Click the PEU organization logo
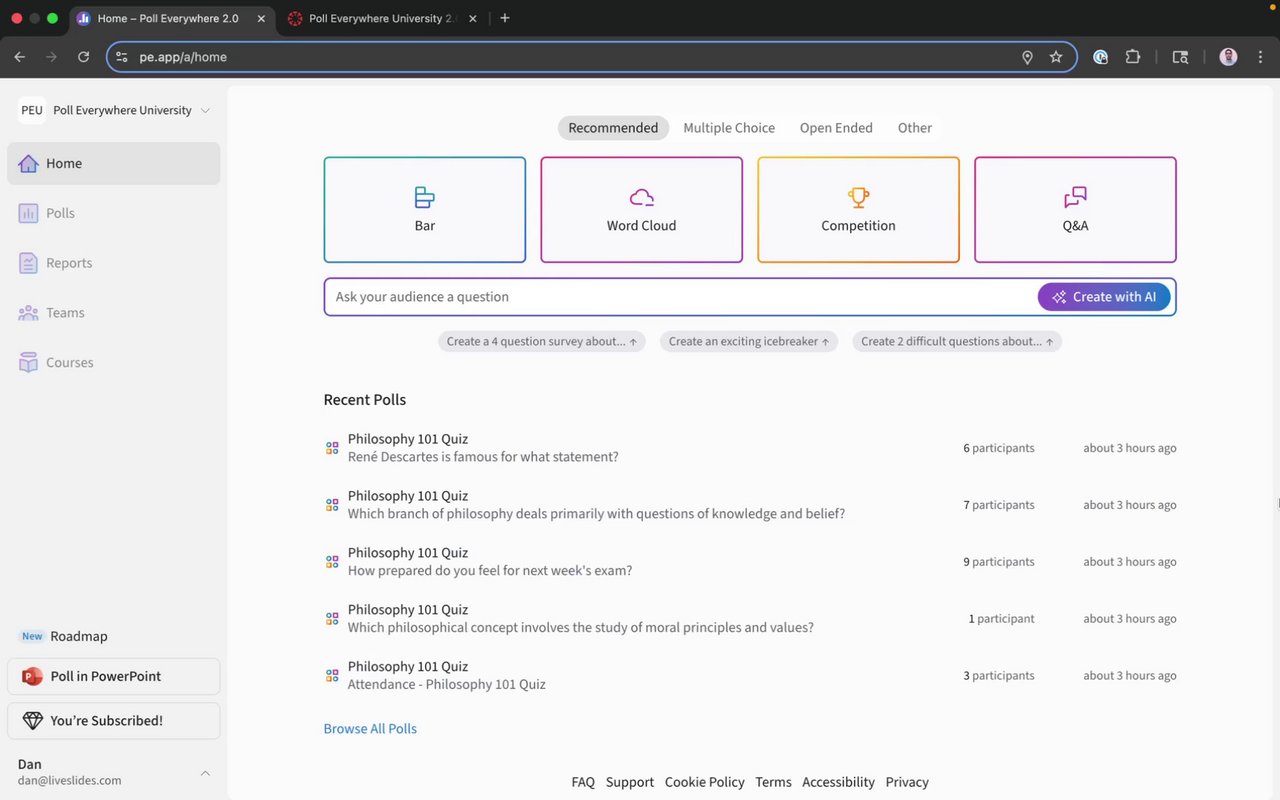 [32, 110]
